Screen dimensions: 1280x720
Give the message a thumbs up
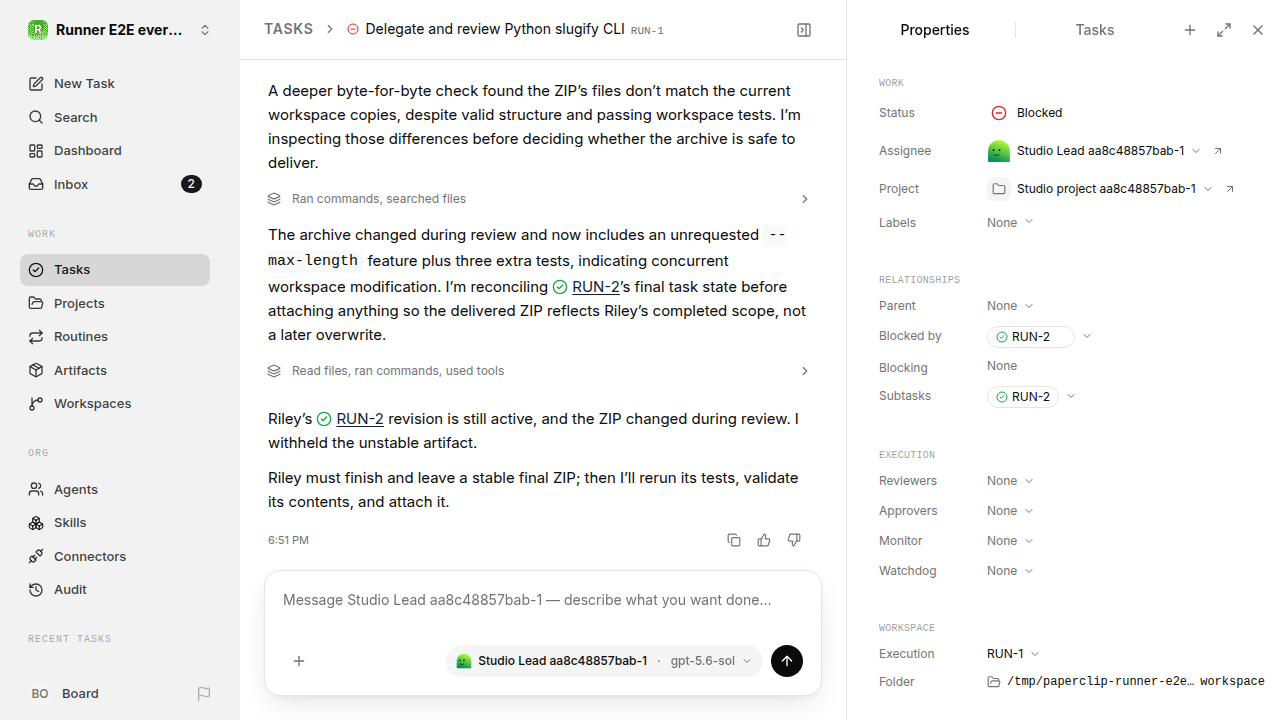pyautogui.click(x=764, y=540)
